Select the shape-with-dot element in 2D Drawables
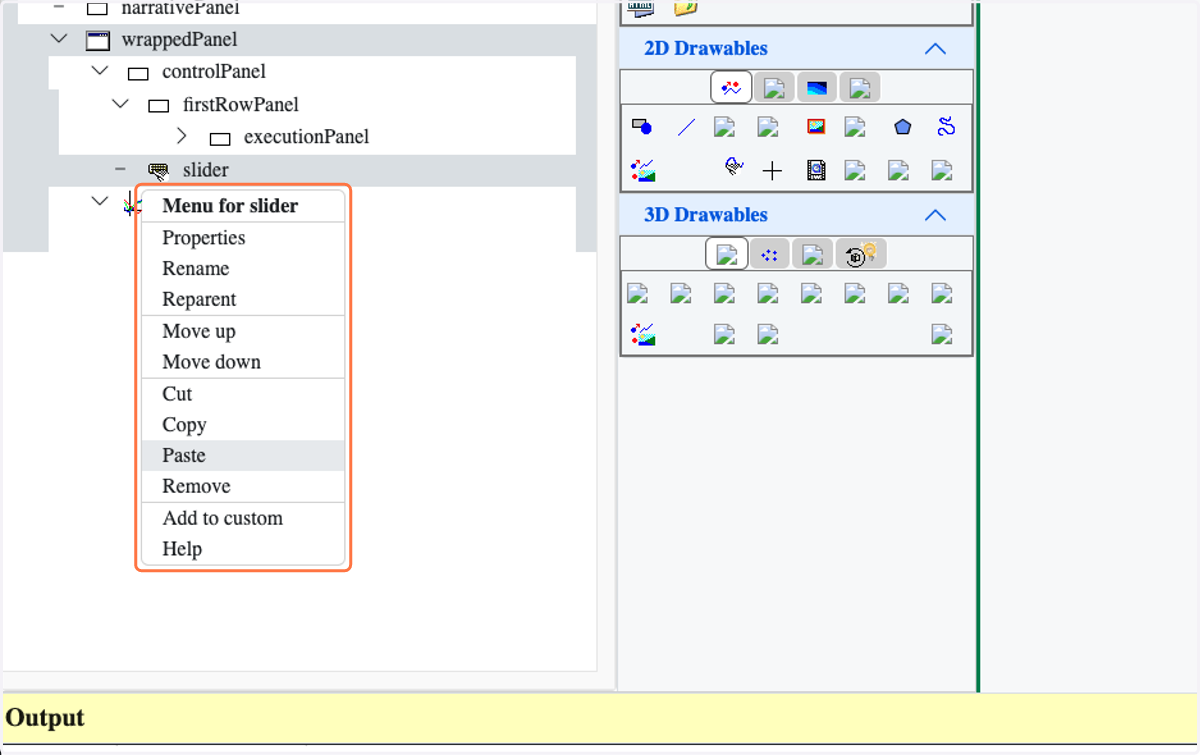The width and height of the screenshot is (1200, 755). pyautogui.click(x=642, y=127)
